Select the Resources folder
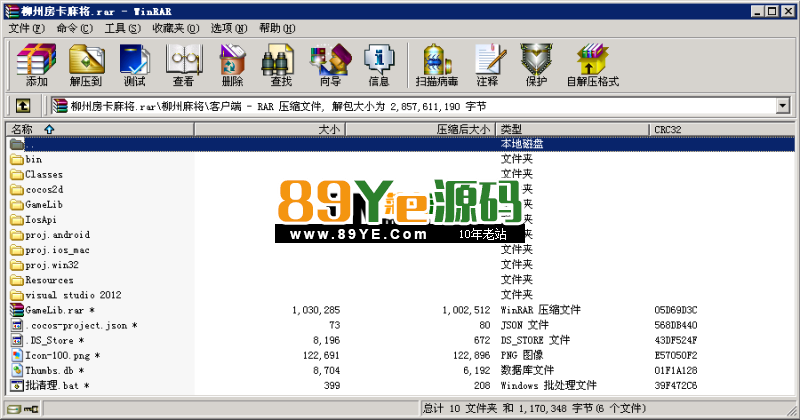 point(42,280)
